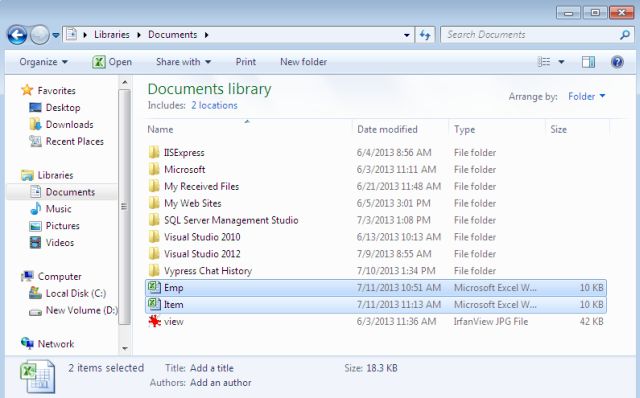Sort by the Type column header
This screenshot has height=398, width=640.
click(x=464, y=129)
